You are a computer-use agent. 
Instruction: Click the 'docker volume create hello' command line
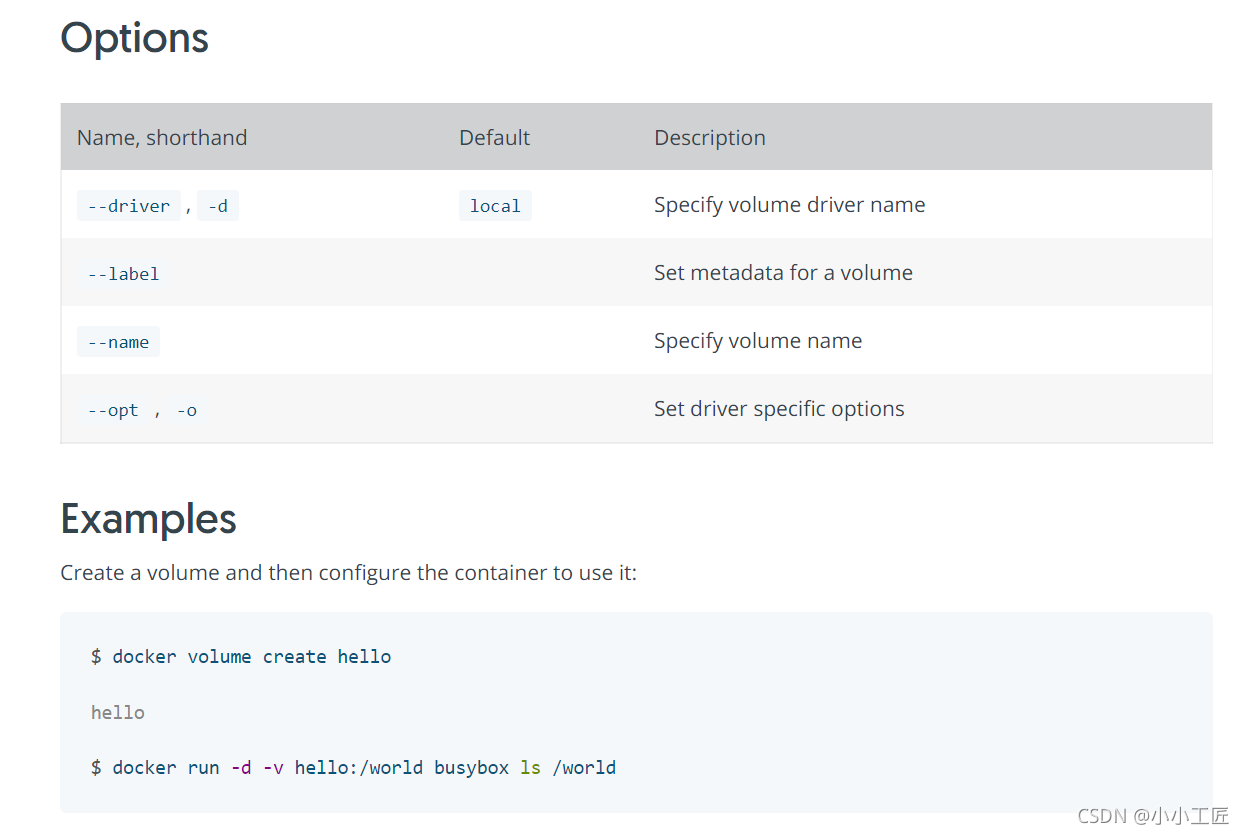pyautogui.click(x=241, y=657)
